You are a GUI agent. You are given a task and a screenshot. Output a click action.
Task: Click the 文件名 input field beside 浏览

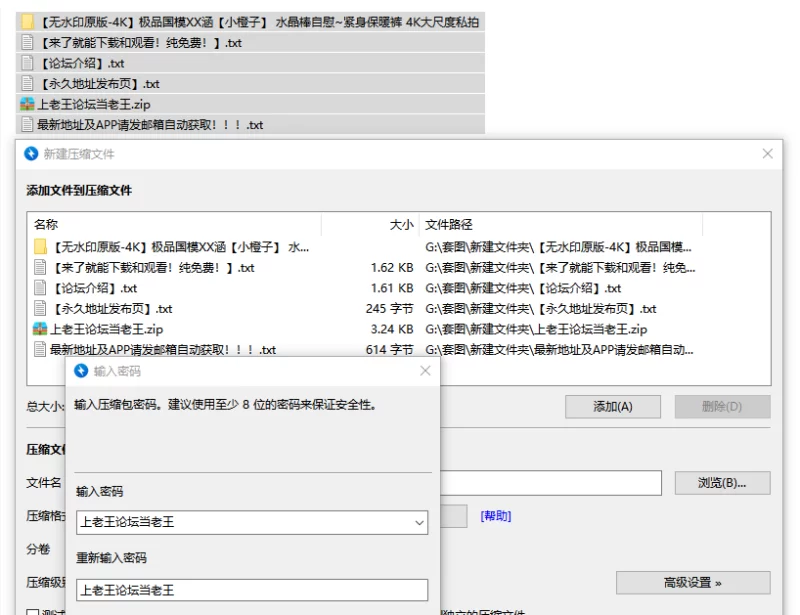pyautogui.click(x=551, y=483)
